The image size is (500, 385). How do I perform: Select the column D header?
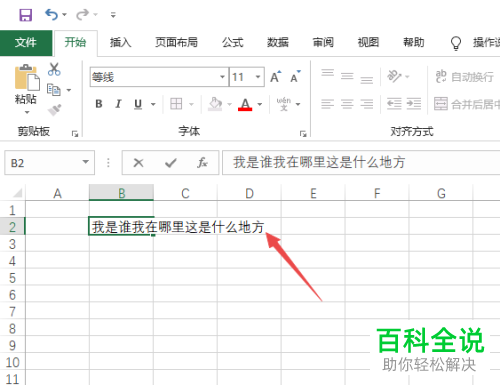[249, 193]
